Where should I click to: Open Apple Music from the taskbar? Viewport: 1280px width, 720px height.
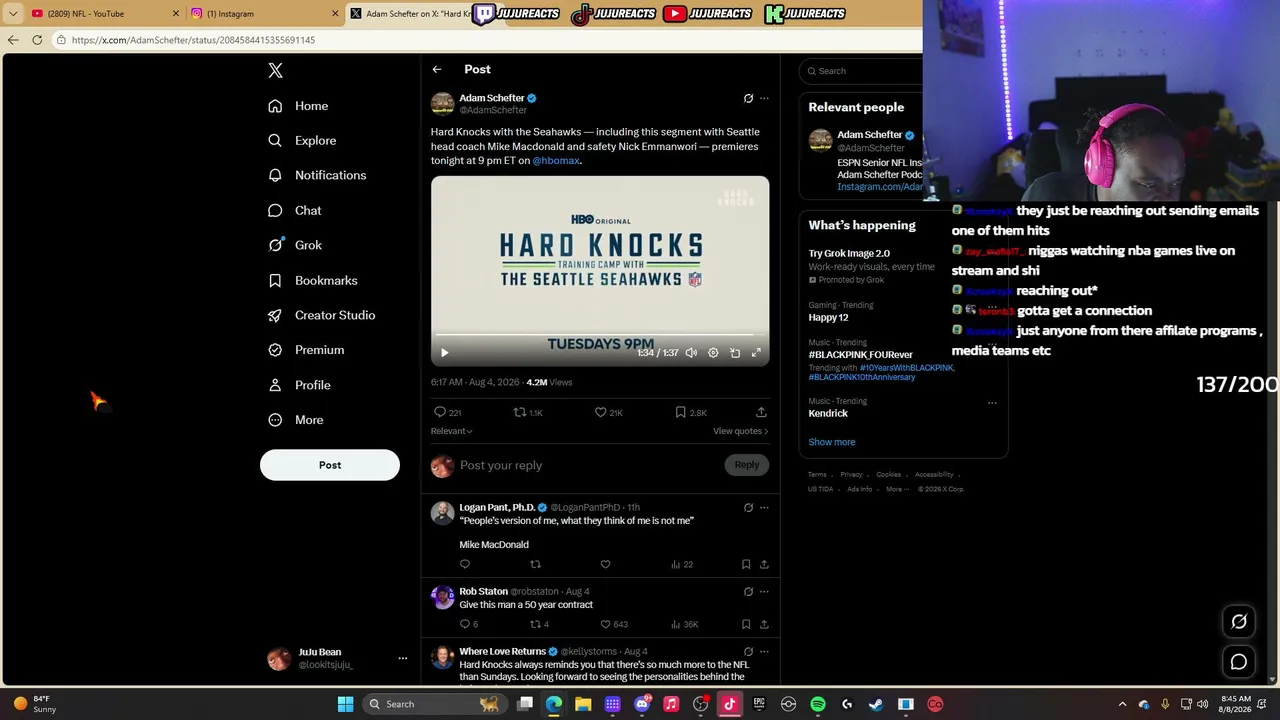671,704
